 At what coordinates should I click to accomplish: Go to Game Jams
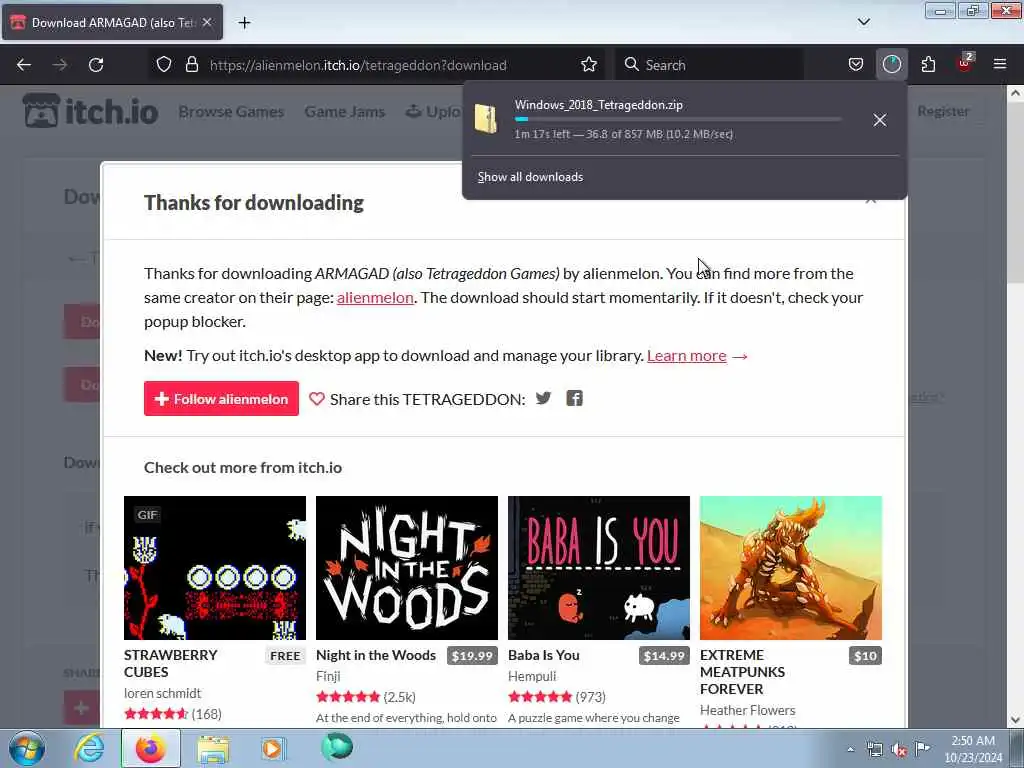(x=344, y=112)
